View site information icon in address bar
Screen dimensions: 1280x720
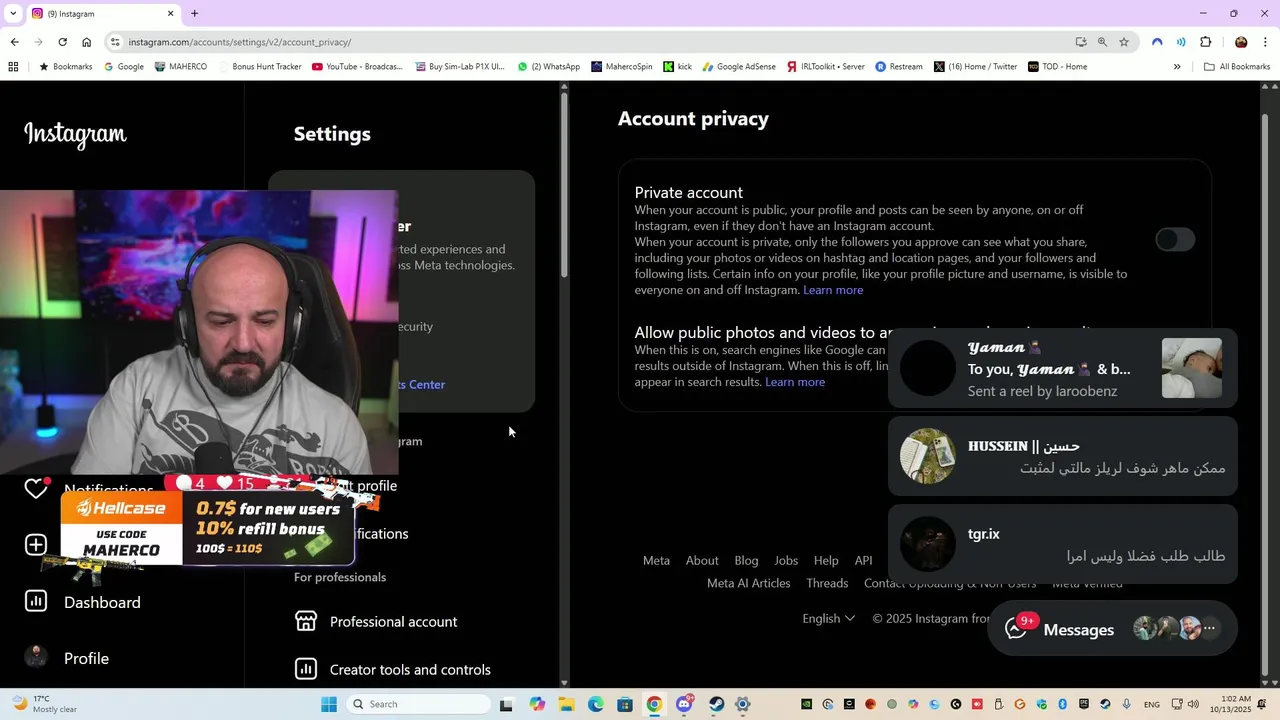click(x=115, y=42)
